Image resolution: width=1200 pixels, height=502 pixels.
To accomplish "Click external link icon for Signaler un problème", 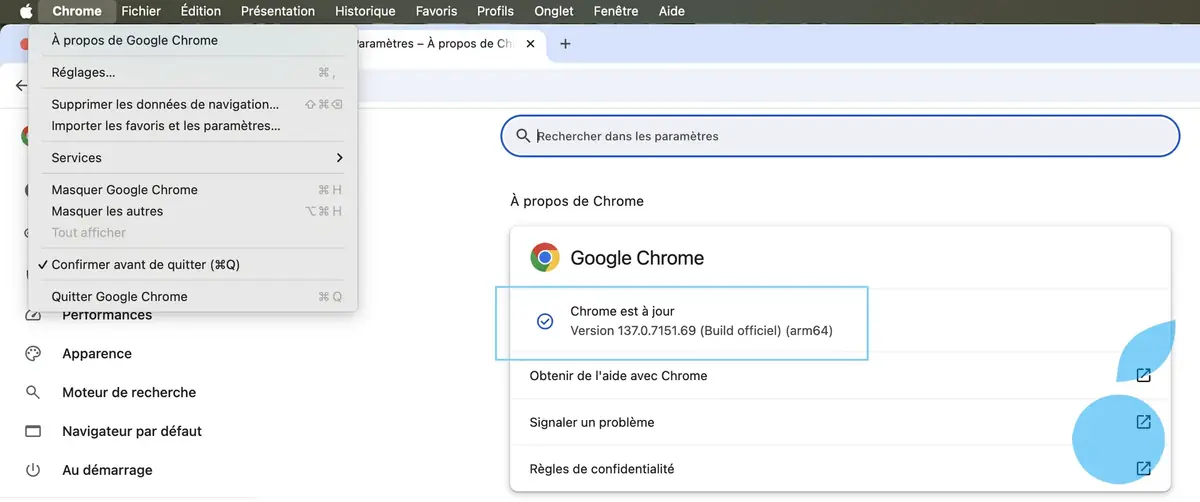I will 1143,422.
